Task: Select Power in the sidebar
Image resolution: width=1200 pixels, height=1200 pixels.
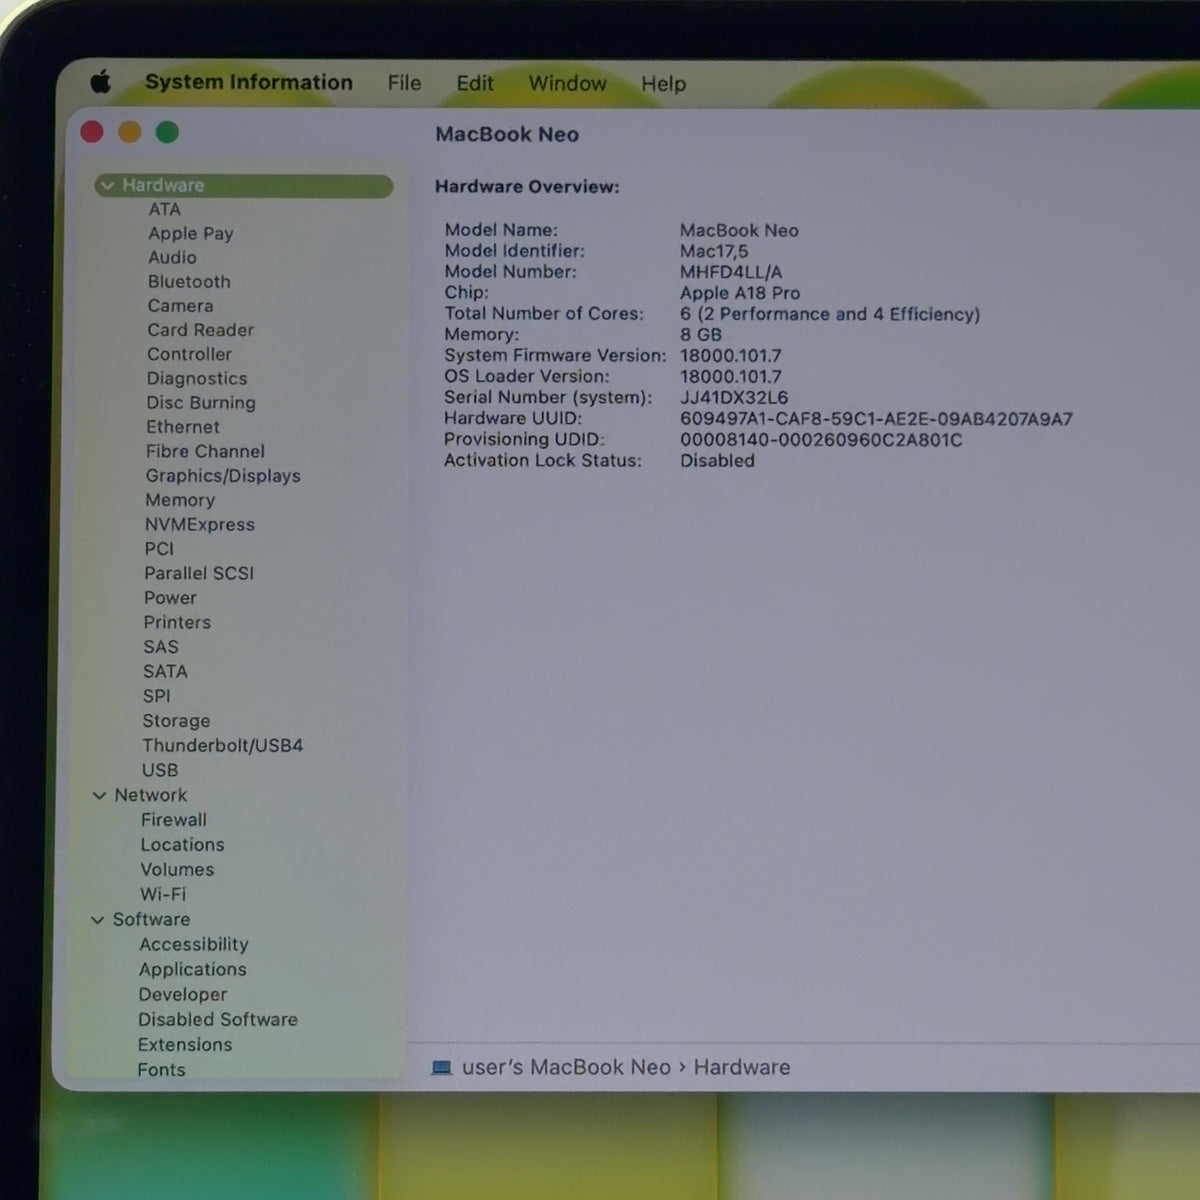Action: (170, 598)
